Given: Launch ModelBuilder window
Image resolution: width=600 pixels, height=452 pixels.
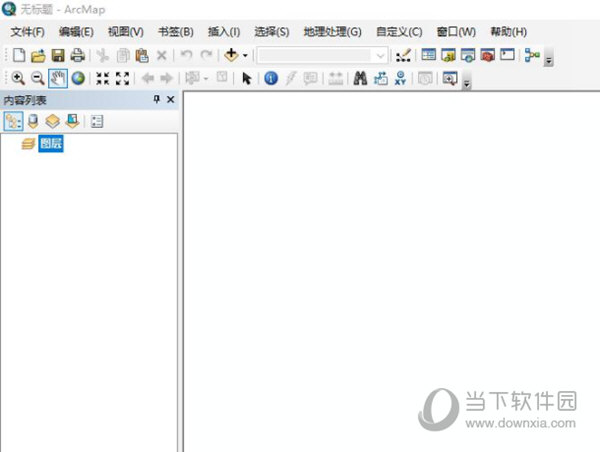Looking at the screenshot, I should point(532,55).
